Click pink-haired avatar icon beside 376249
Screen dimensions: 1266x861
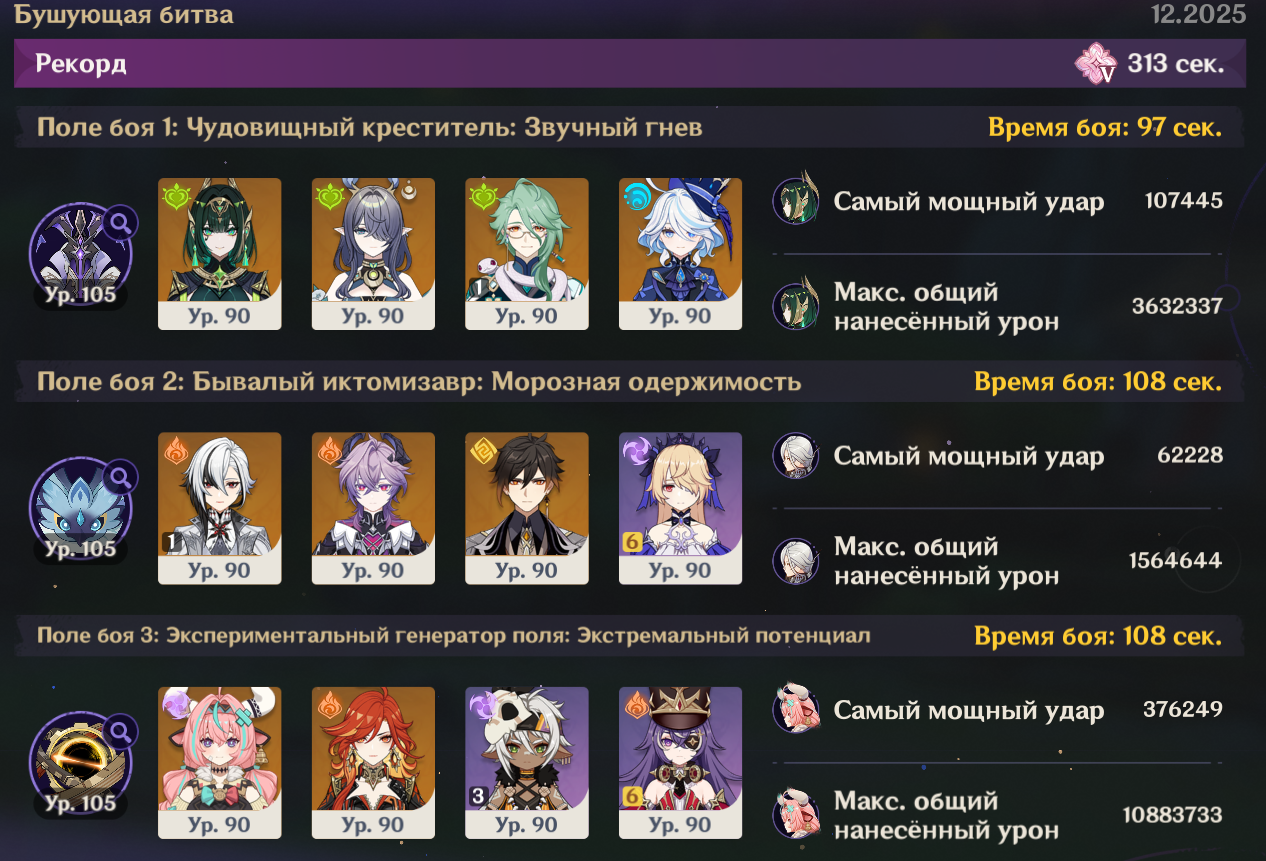pos(797,710)
